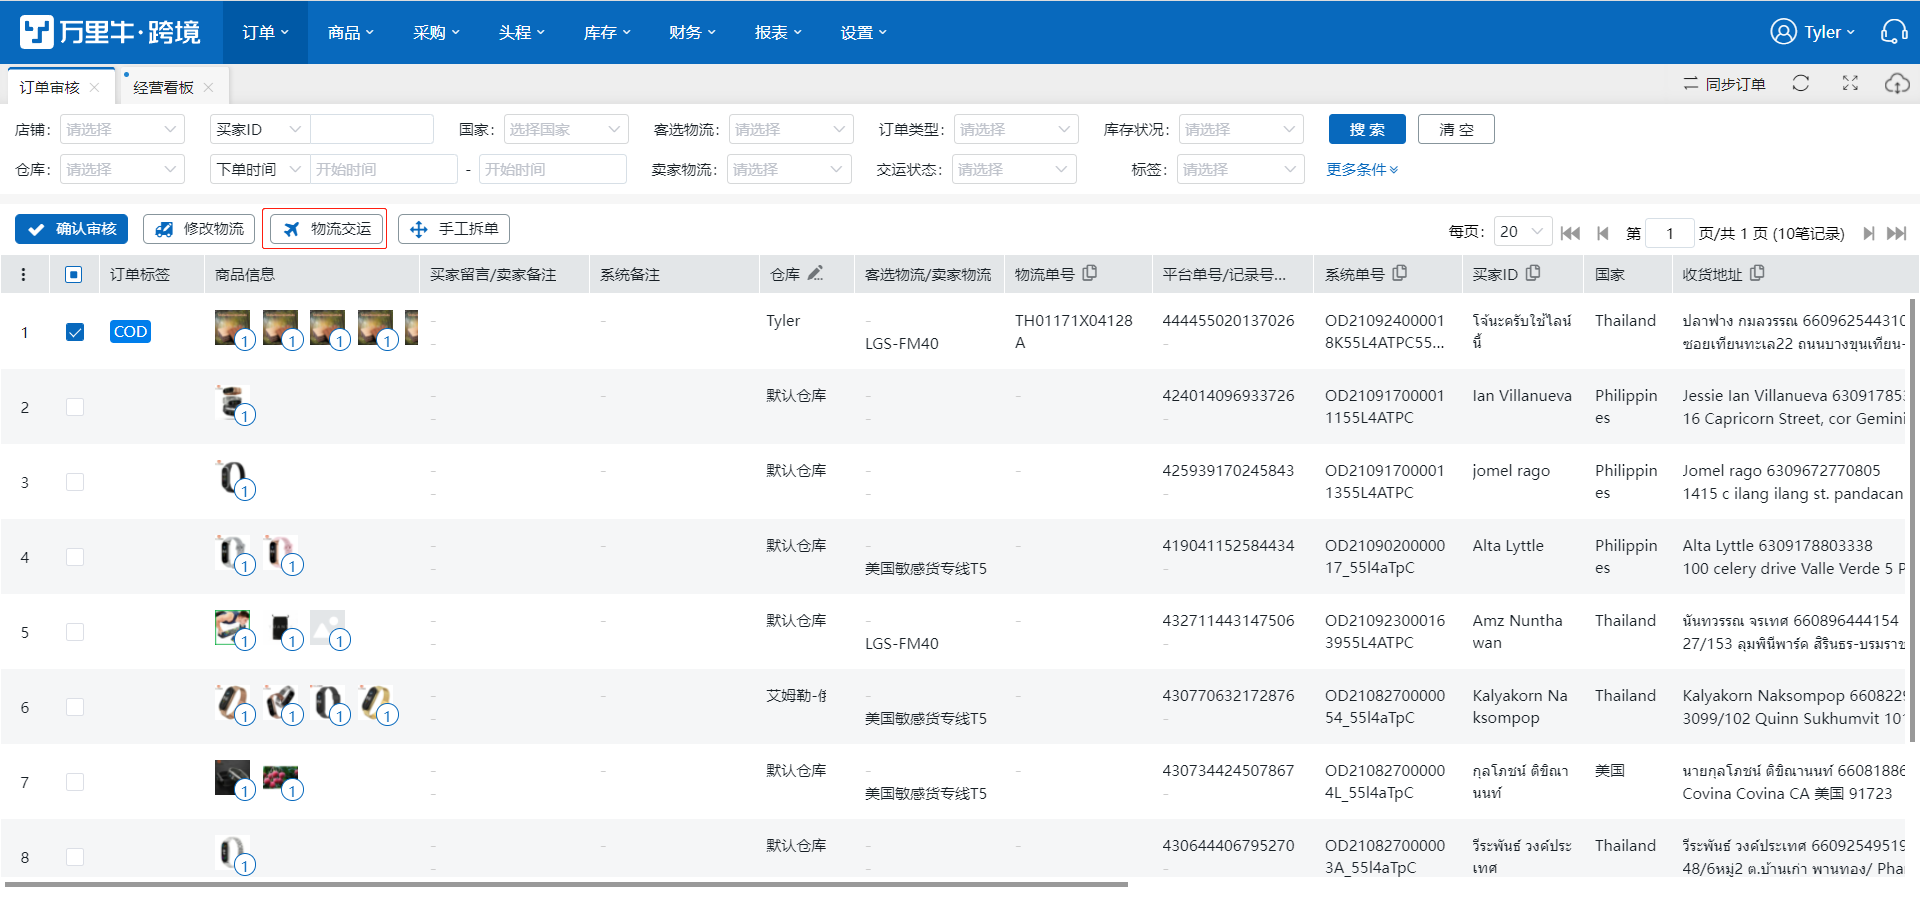Click the horizontal table scrollbar
This screenshot has width=1920, height=902.
[x=566, y=884]
